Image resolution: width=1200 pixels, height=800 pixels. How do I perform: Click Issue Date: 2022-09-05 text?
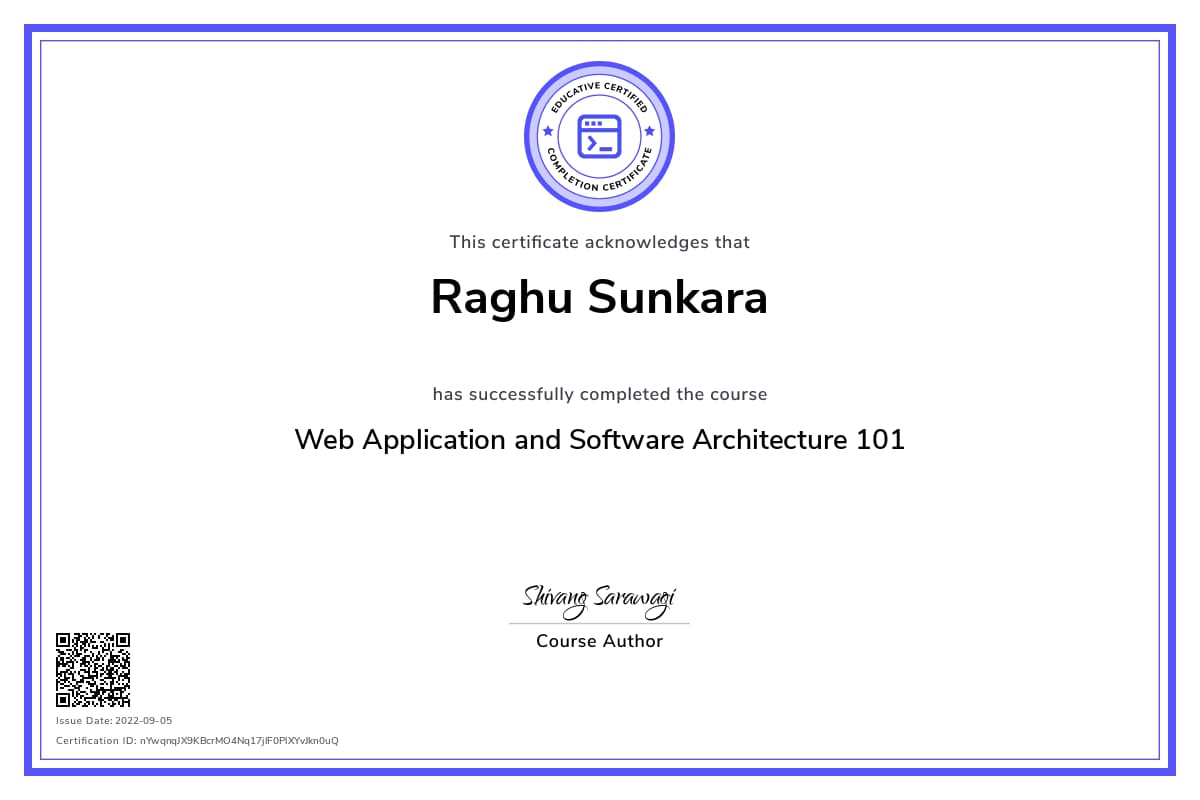[x=114, y=721]
